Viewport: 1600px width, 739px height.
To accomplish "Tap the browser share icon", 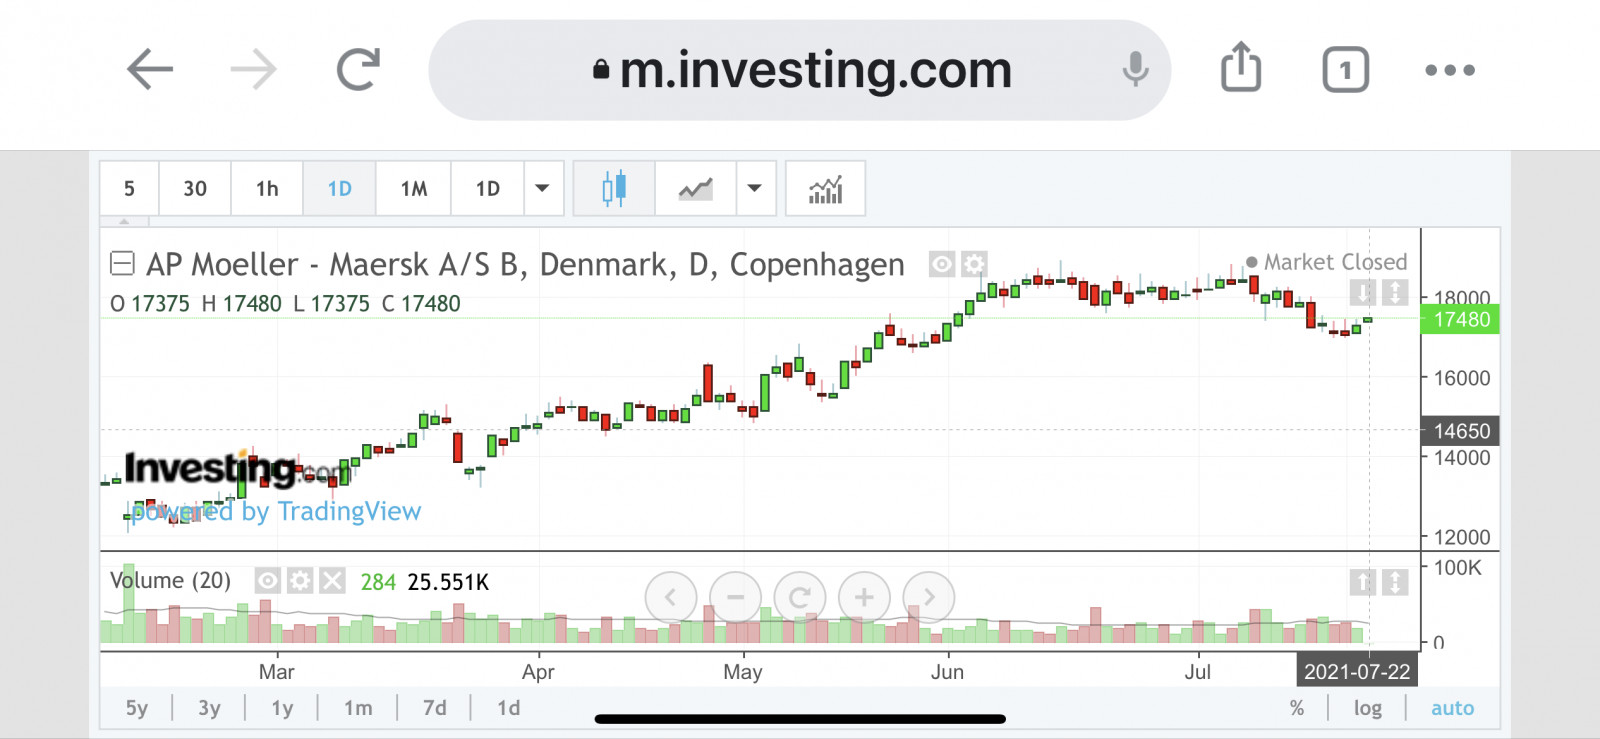I will click(x=1241, y=69).
